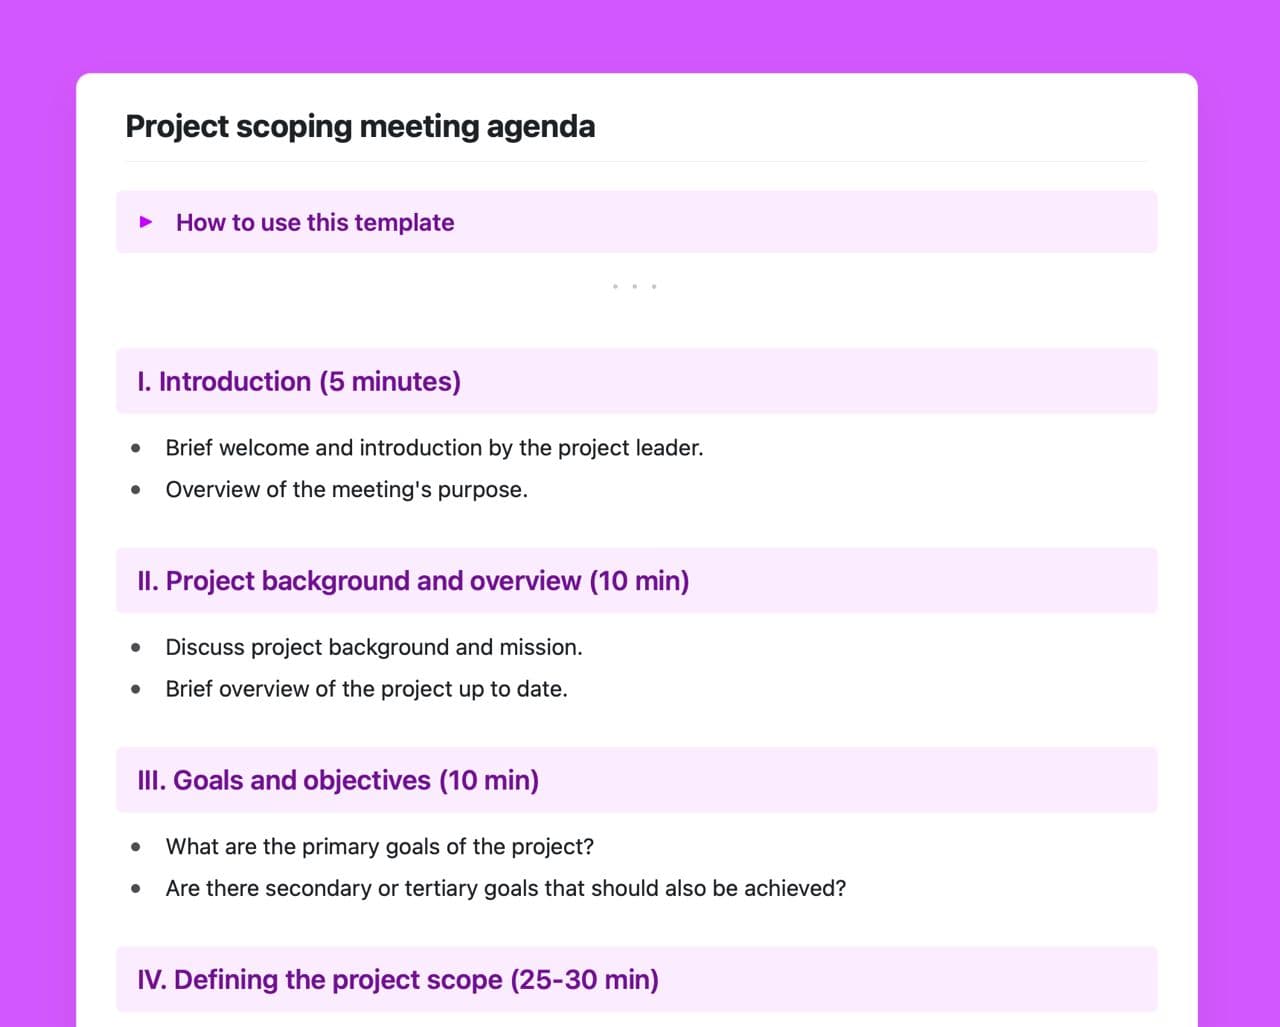Click the "Project scoping meeting agenda" title
Image resolution: width=1280 pixels, height=1027 pixels.
coord(360,127)
